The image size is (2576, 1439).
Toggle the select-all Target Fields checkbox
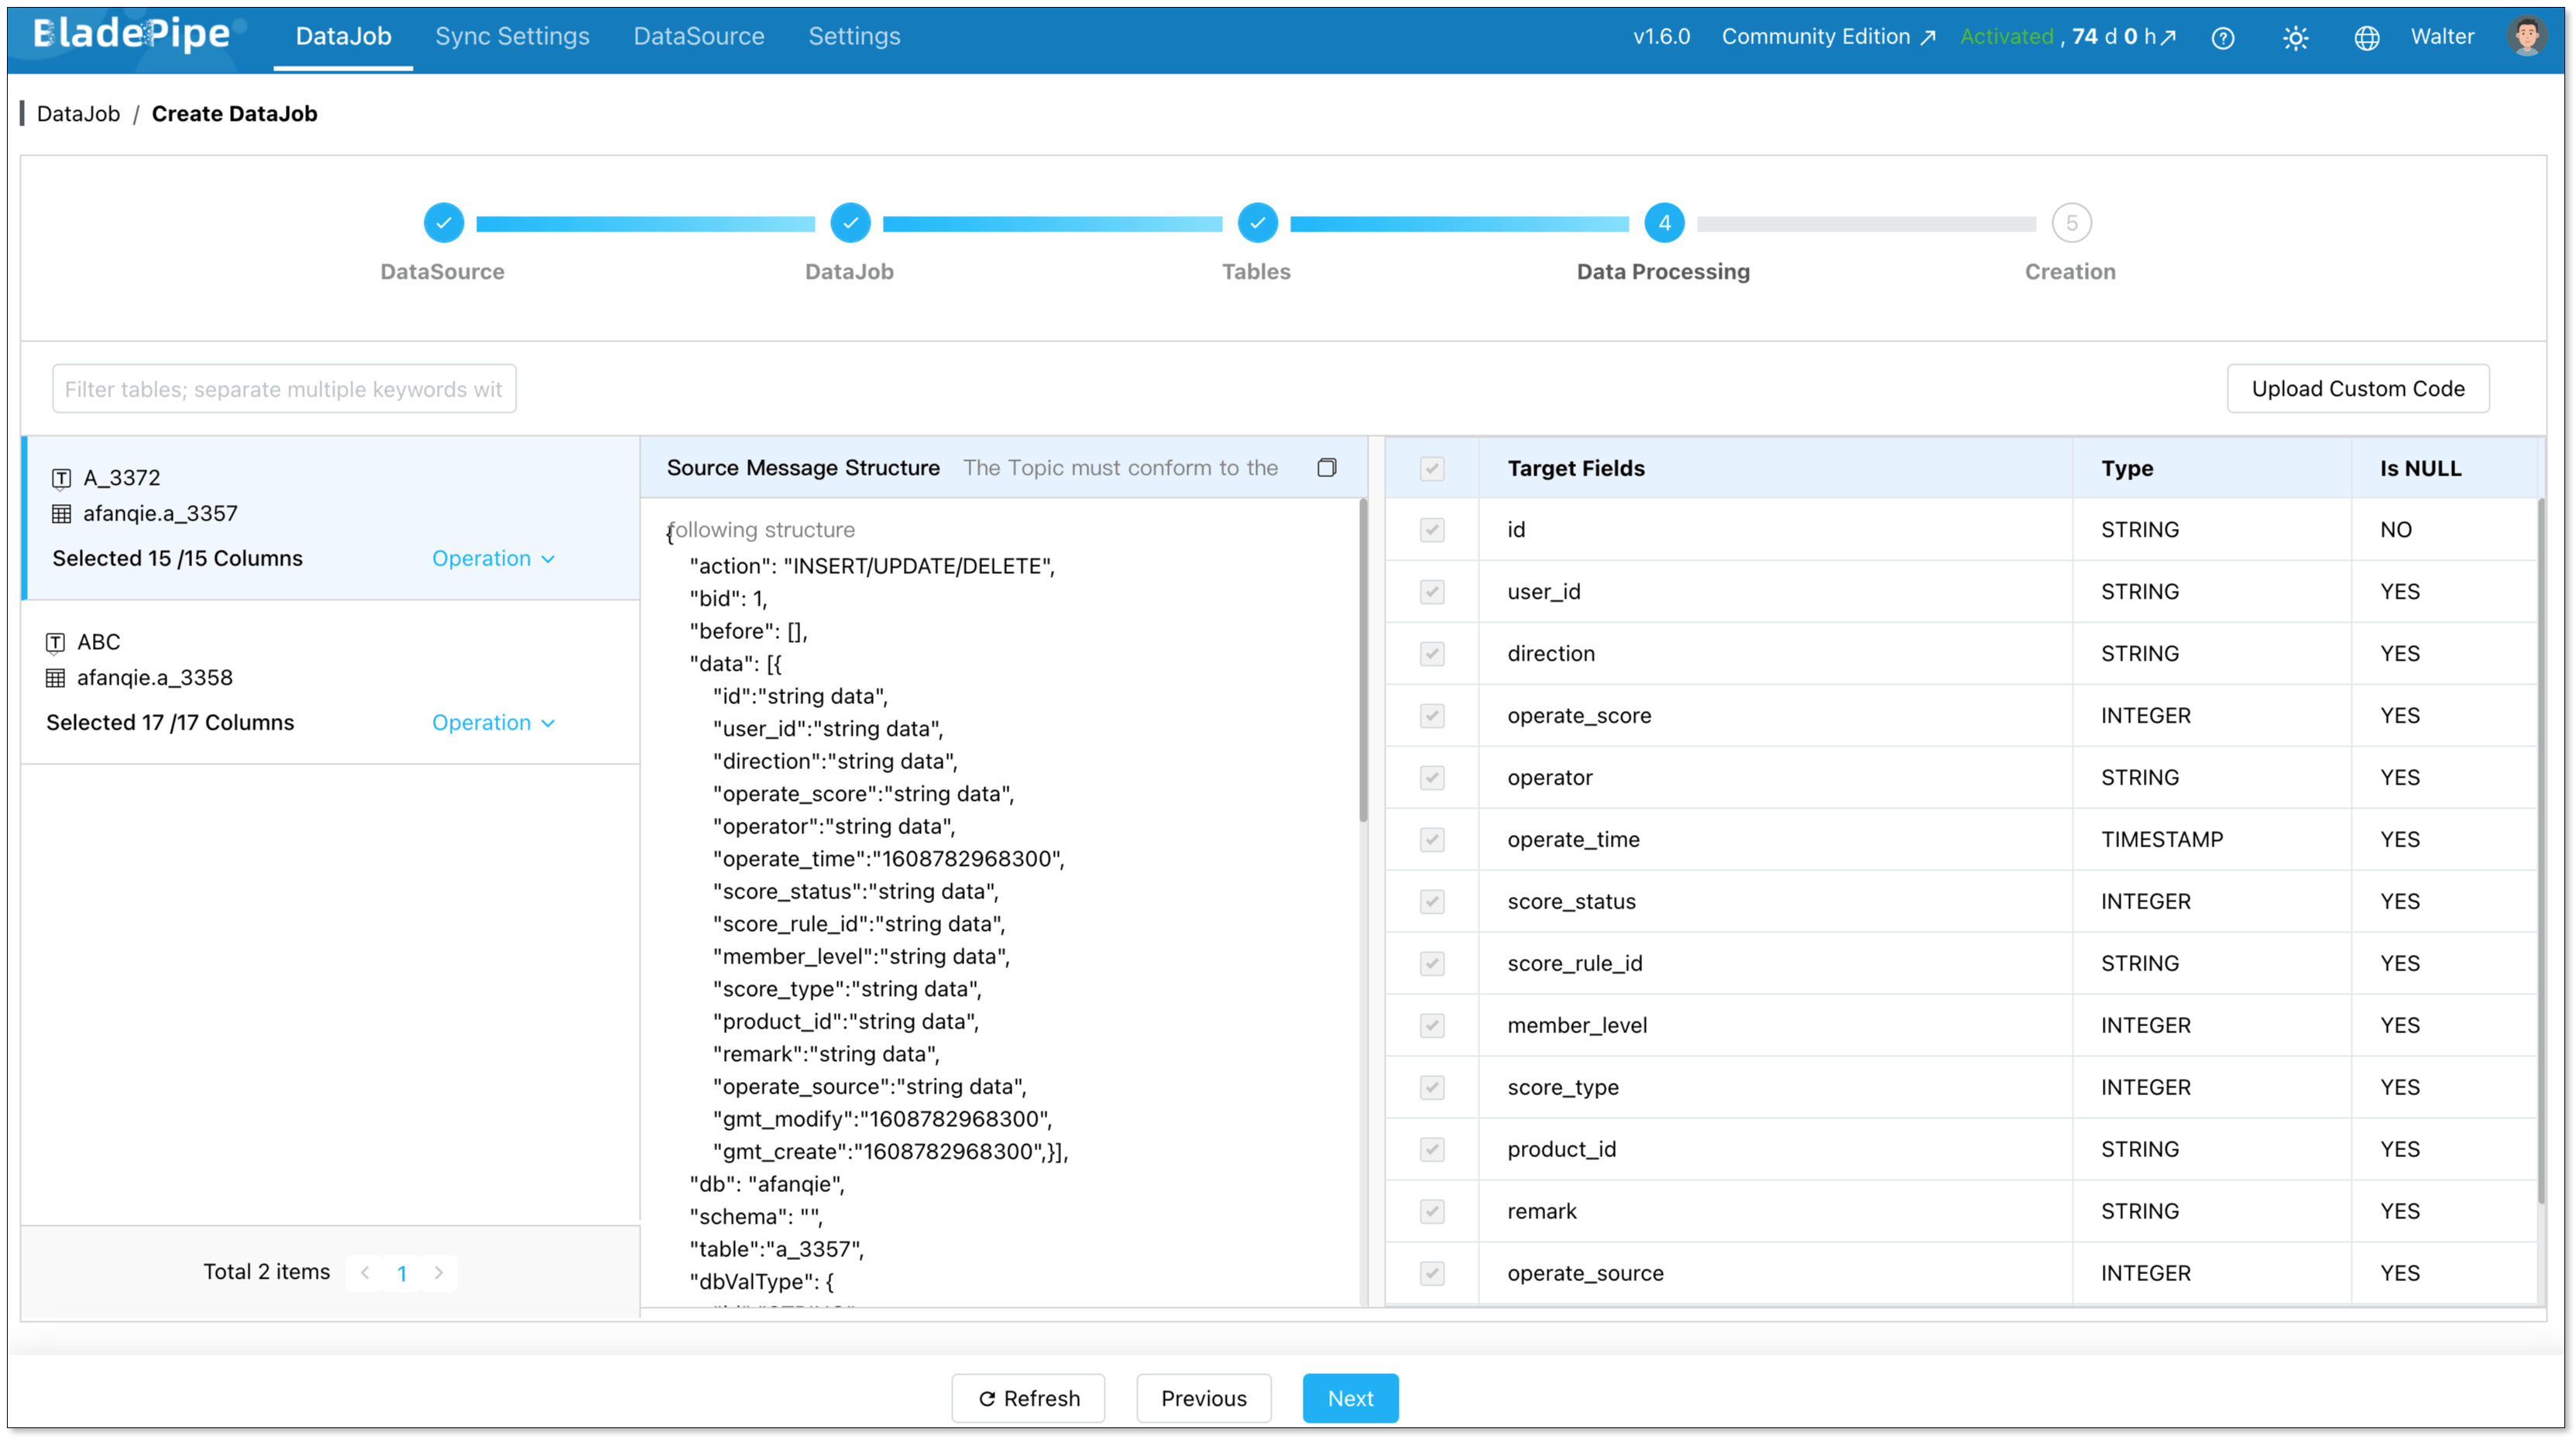tap(1432, 468)
